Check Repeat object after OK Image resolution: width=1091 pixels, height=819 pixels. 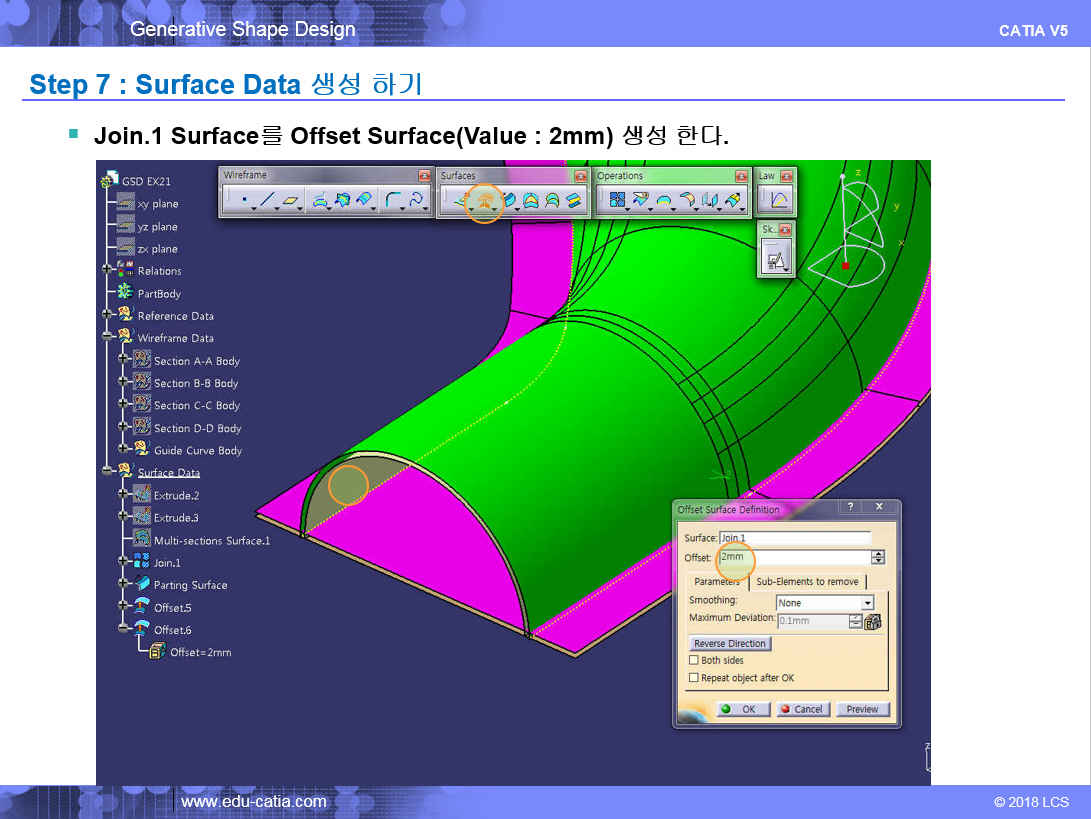(694, 678)
